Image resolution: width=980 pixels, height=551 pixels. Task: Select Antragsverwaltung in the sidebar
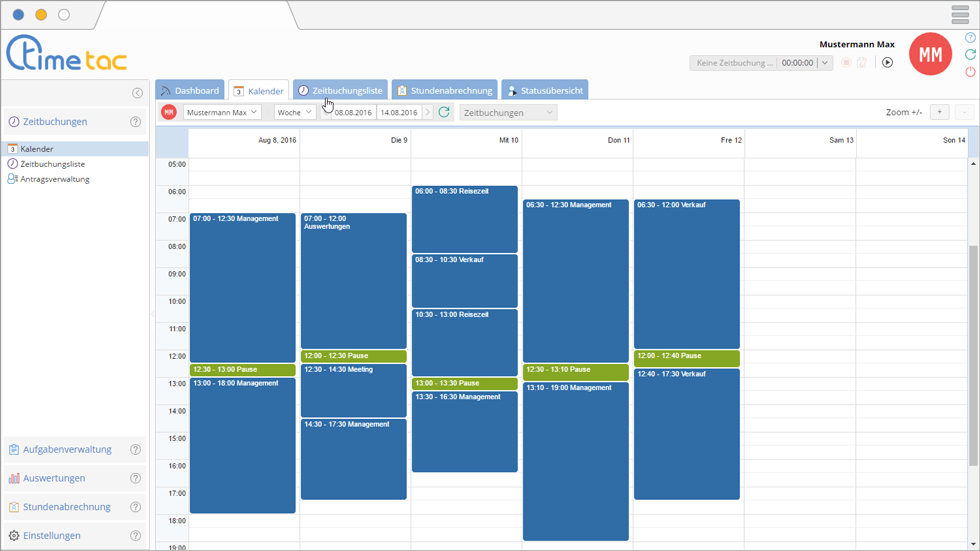[55, 179]
